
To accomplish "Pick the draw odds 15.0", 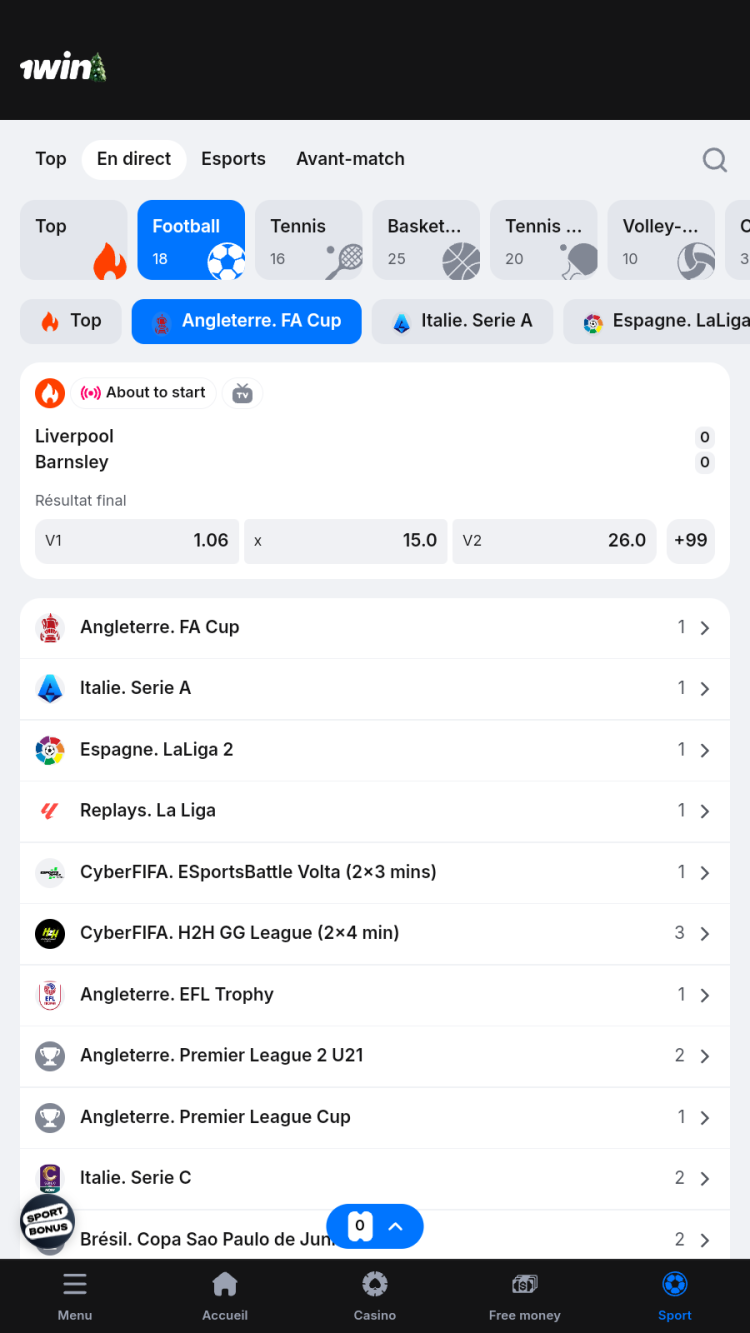I will (x=345, y=541).
